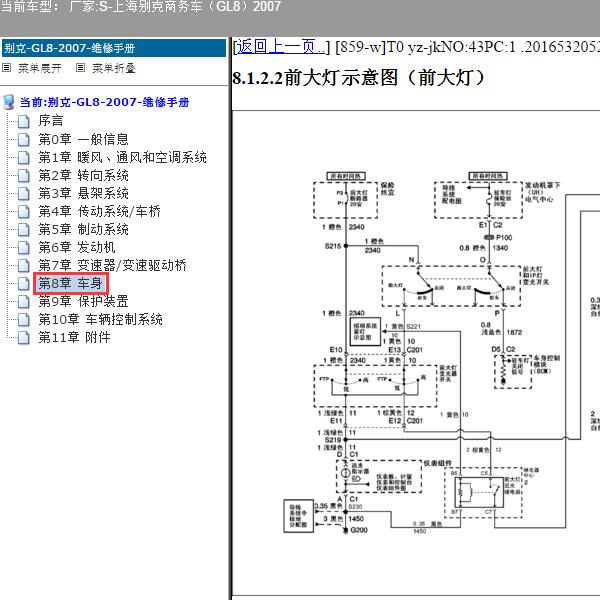Click page icon beside 第0章 一般信息
The height and width of the screenshot is (600, 600).
(23, 139)
